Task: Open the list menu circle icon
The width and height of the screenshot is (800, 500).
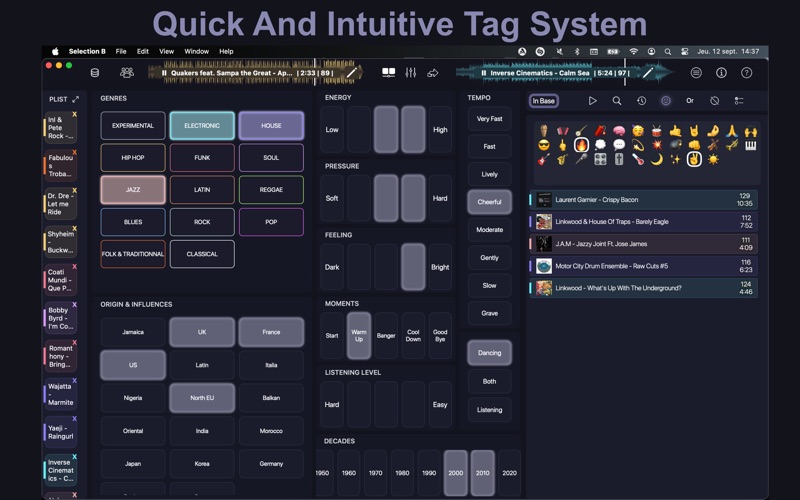Action: pos(696,73)
